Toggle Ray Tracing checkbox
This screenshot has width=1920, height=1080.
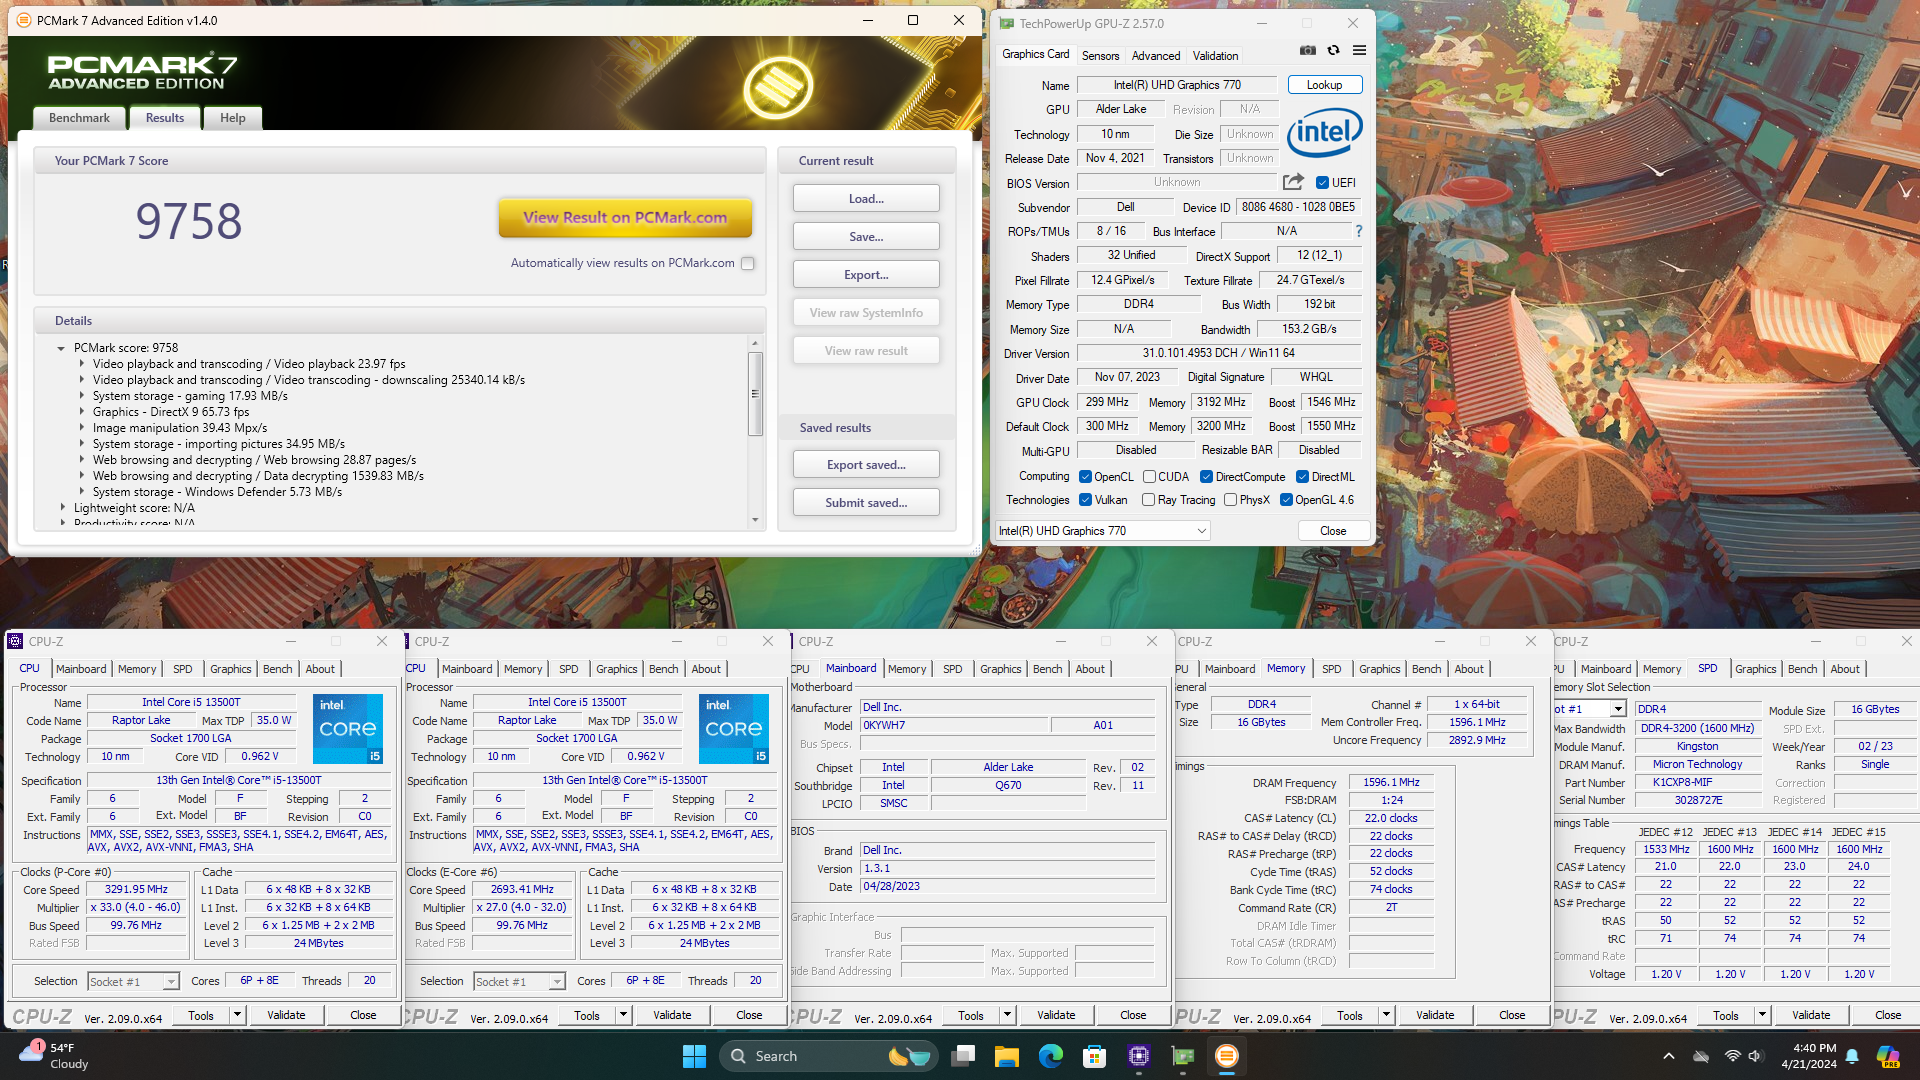[1148, 500]
